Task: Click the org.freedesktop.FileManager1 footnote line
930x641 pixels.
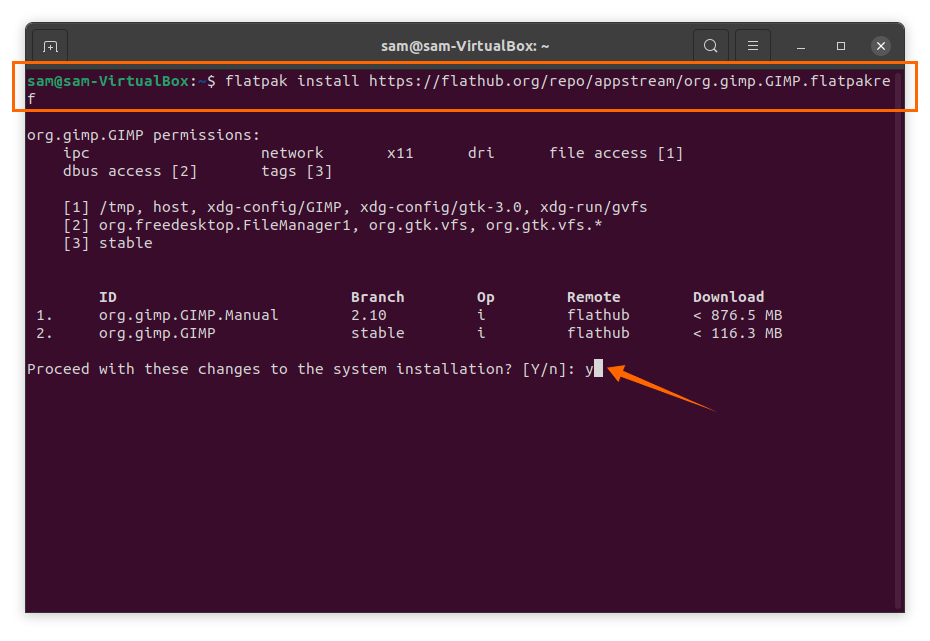Action: point(333,225)
